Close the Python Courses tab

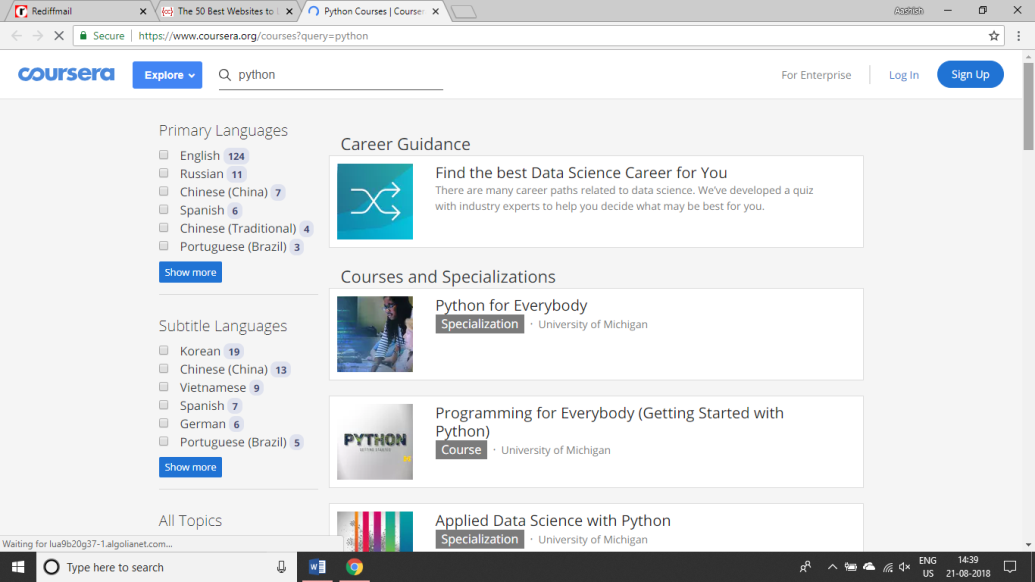click(436, 11)
